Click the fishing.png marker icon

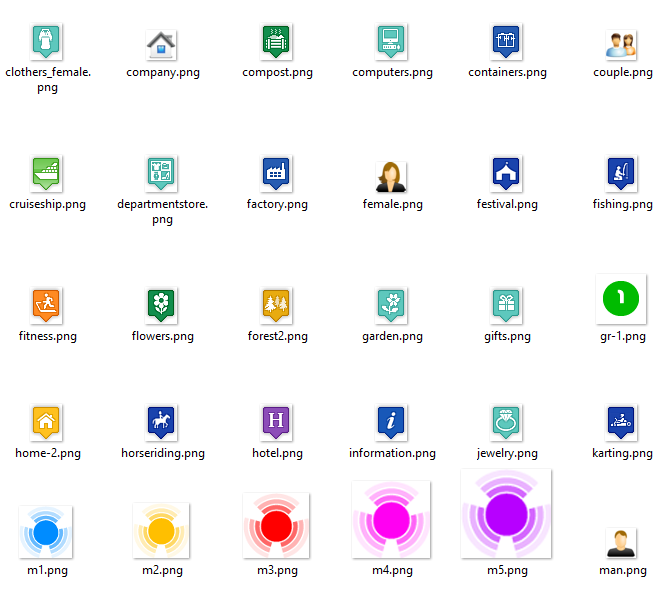pyautogui.click(x=621, y=173)
